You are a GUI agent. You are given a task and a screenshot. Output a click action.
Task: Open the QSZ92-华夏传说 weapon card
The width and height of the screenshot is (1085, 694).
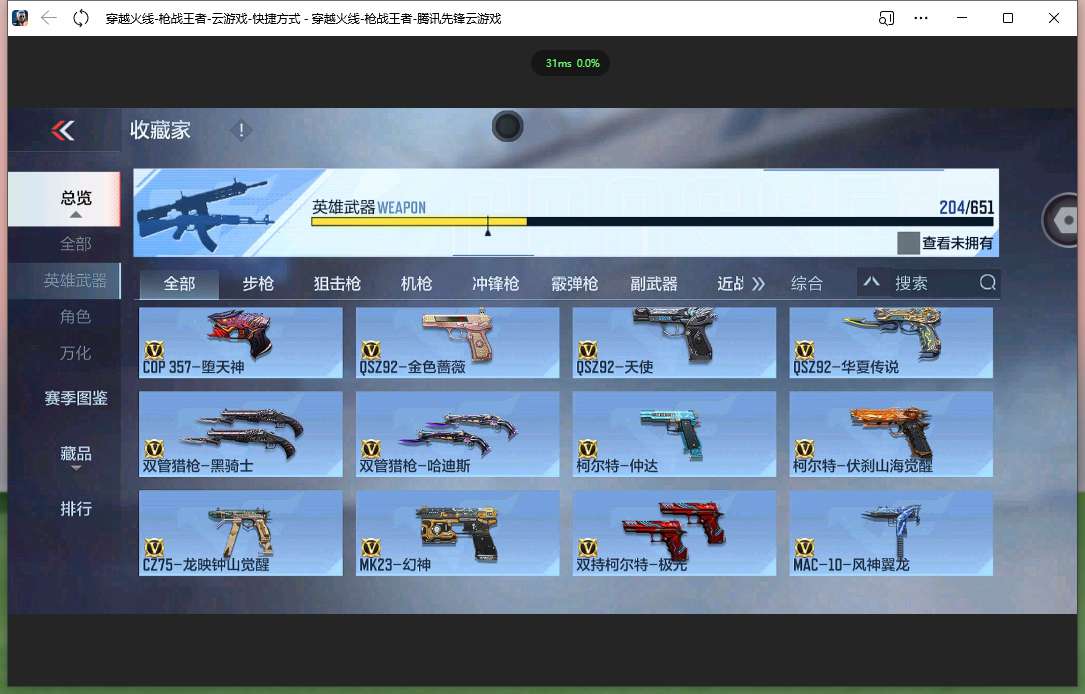(x=891, y=343)
